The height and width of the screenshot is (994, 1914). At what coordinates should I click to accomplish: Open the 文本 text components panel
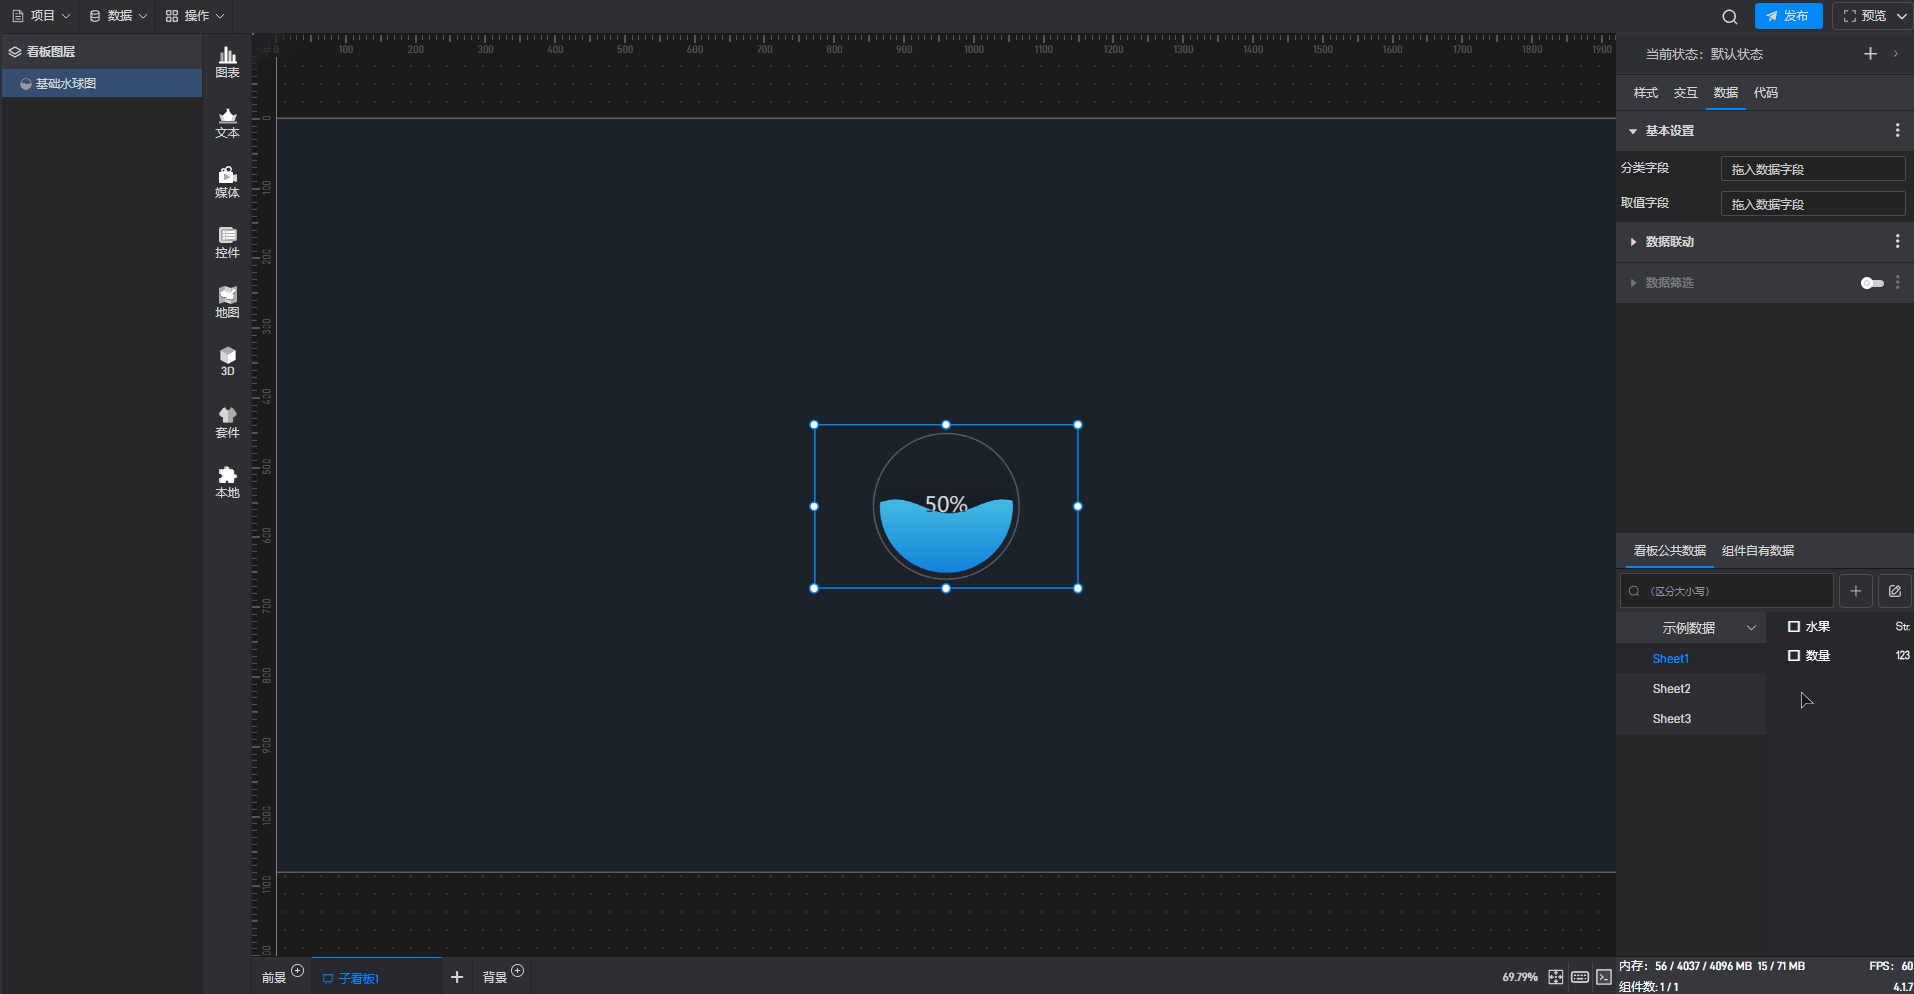227,122
